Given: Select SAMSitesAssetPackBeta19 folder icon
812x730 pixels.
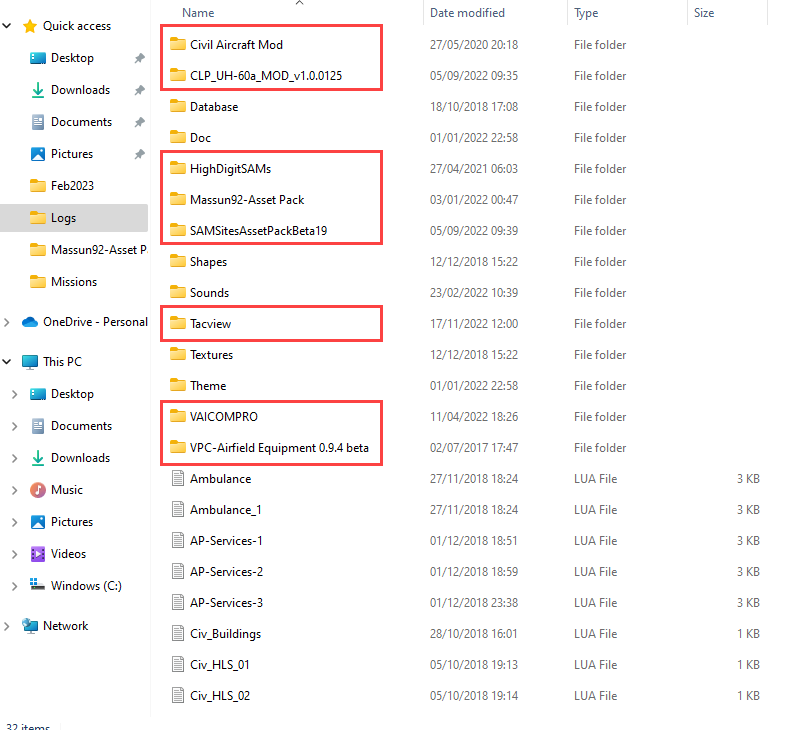Looking at the screenshot, I should click(178, 230).
